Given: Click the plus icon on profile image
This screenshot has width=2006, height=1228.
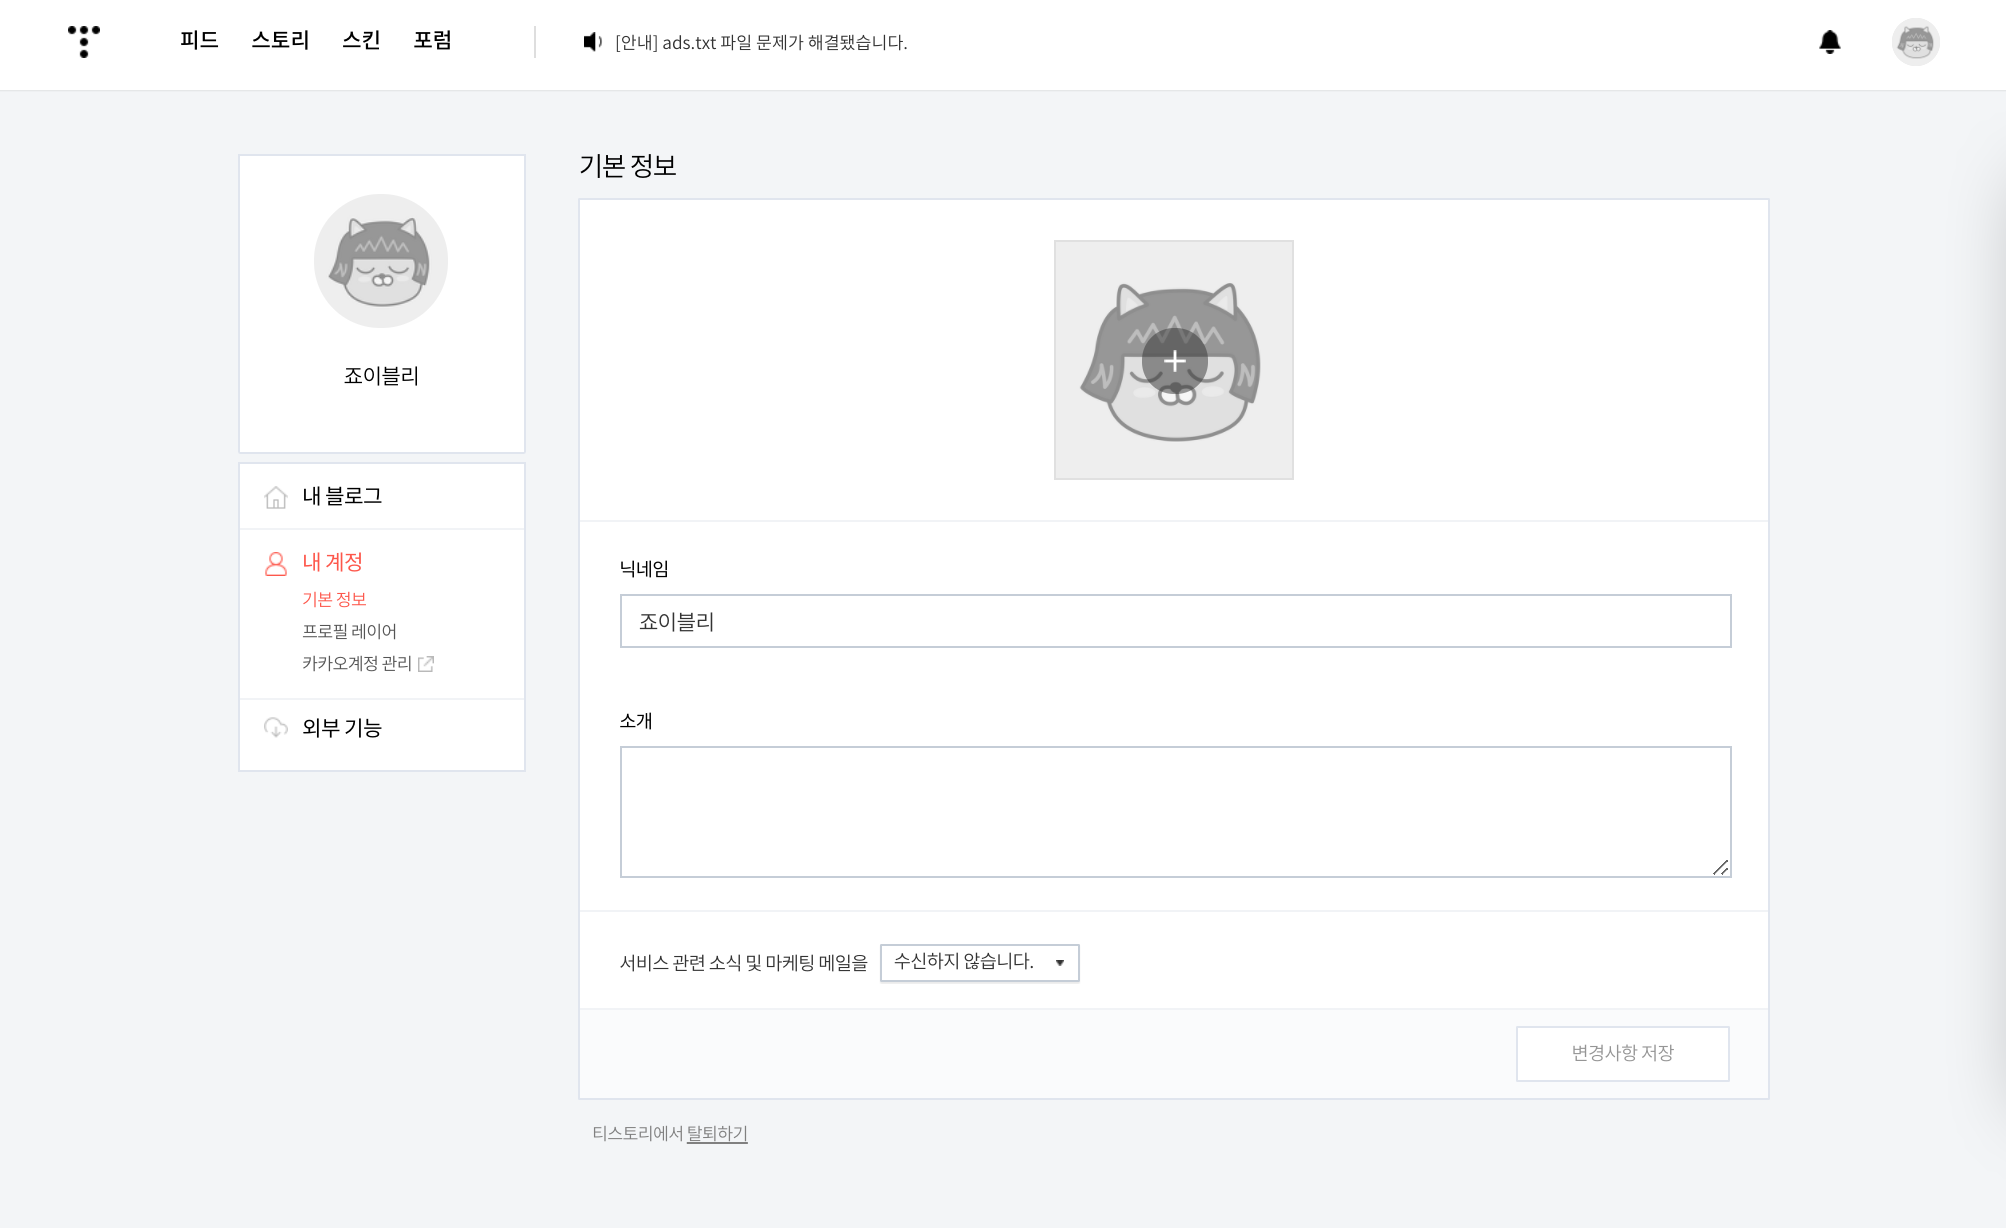Looking at the screenshot, I should pos(1174,361).
